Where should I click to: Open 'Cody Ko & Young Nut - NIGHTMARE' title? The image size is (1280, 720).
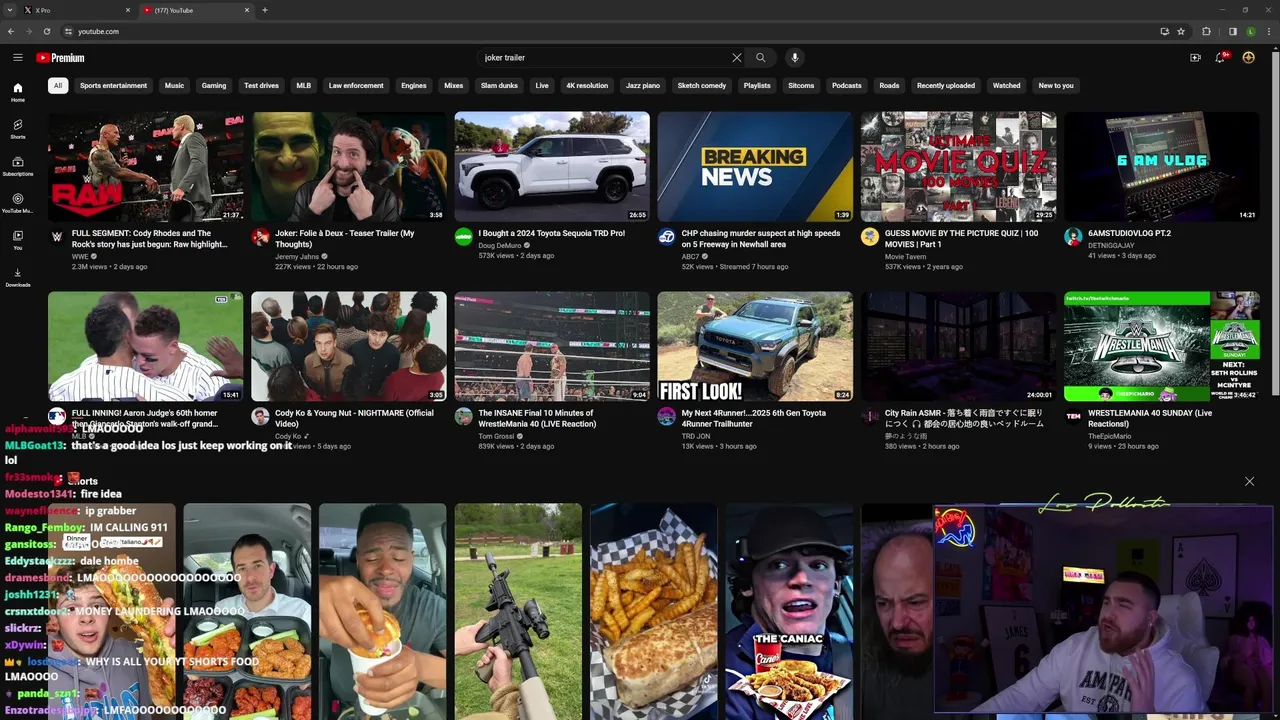pos(354,418)
